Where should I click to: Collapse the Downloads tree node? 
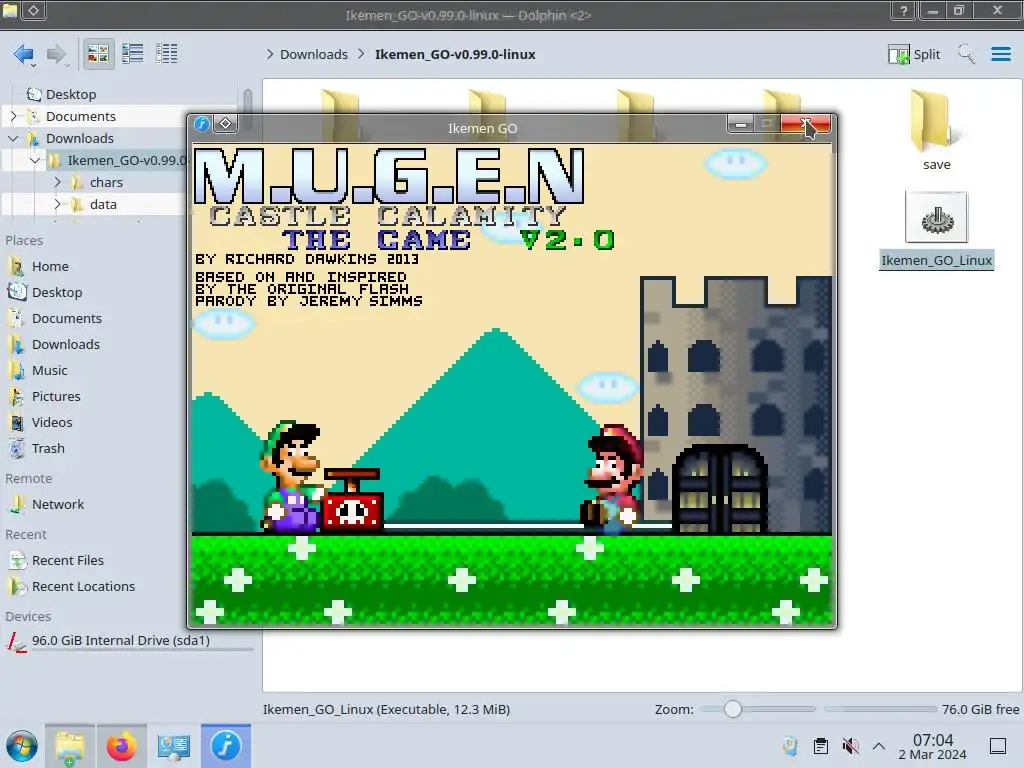pyautogui.click(x=13, y=138)
